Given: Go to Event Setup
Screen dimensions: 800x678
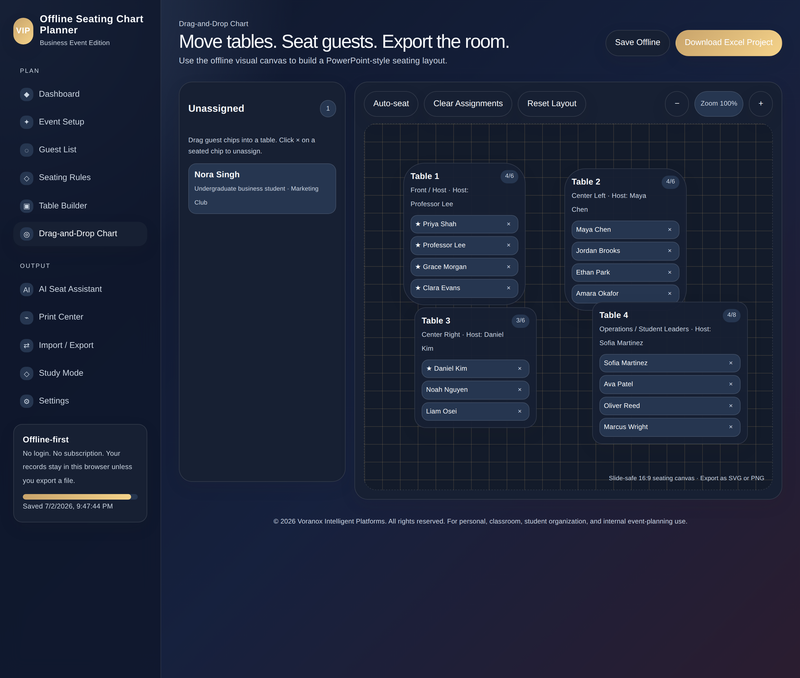Looking at the screenshot, I should click(x=80, y=122).
